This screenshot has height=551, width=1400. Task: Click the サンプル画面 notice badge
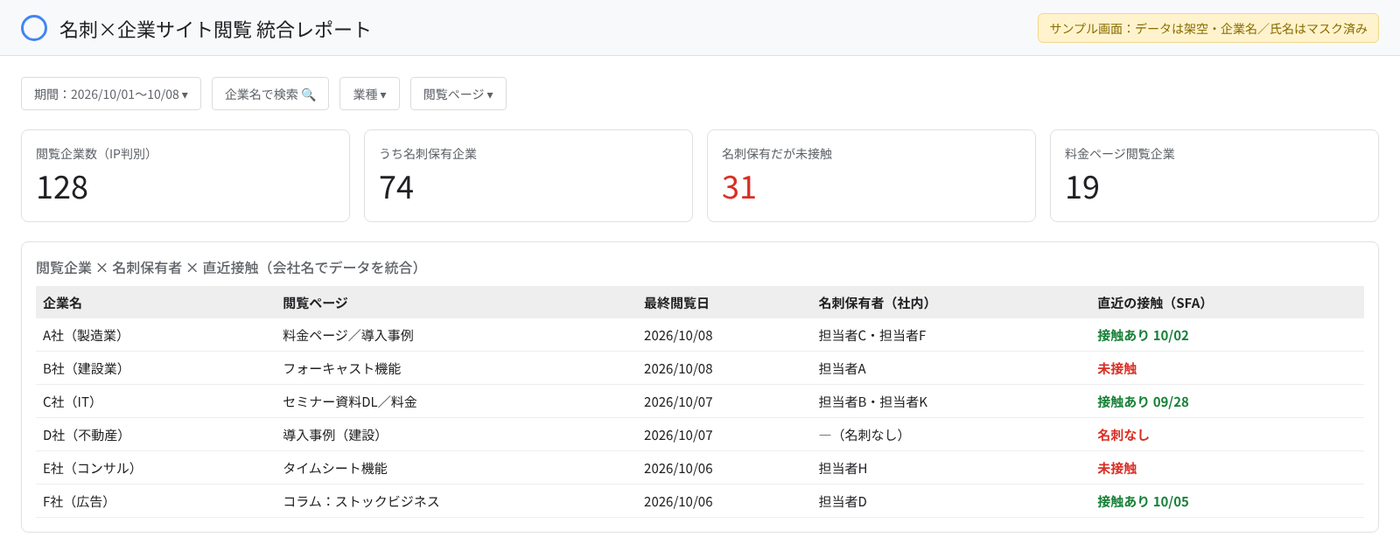[1208, 28]
